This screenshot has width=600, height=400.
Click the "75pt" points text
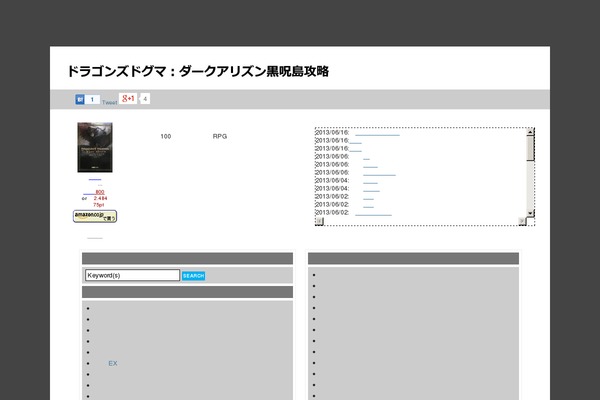tap(99, 205)
